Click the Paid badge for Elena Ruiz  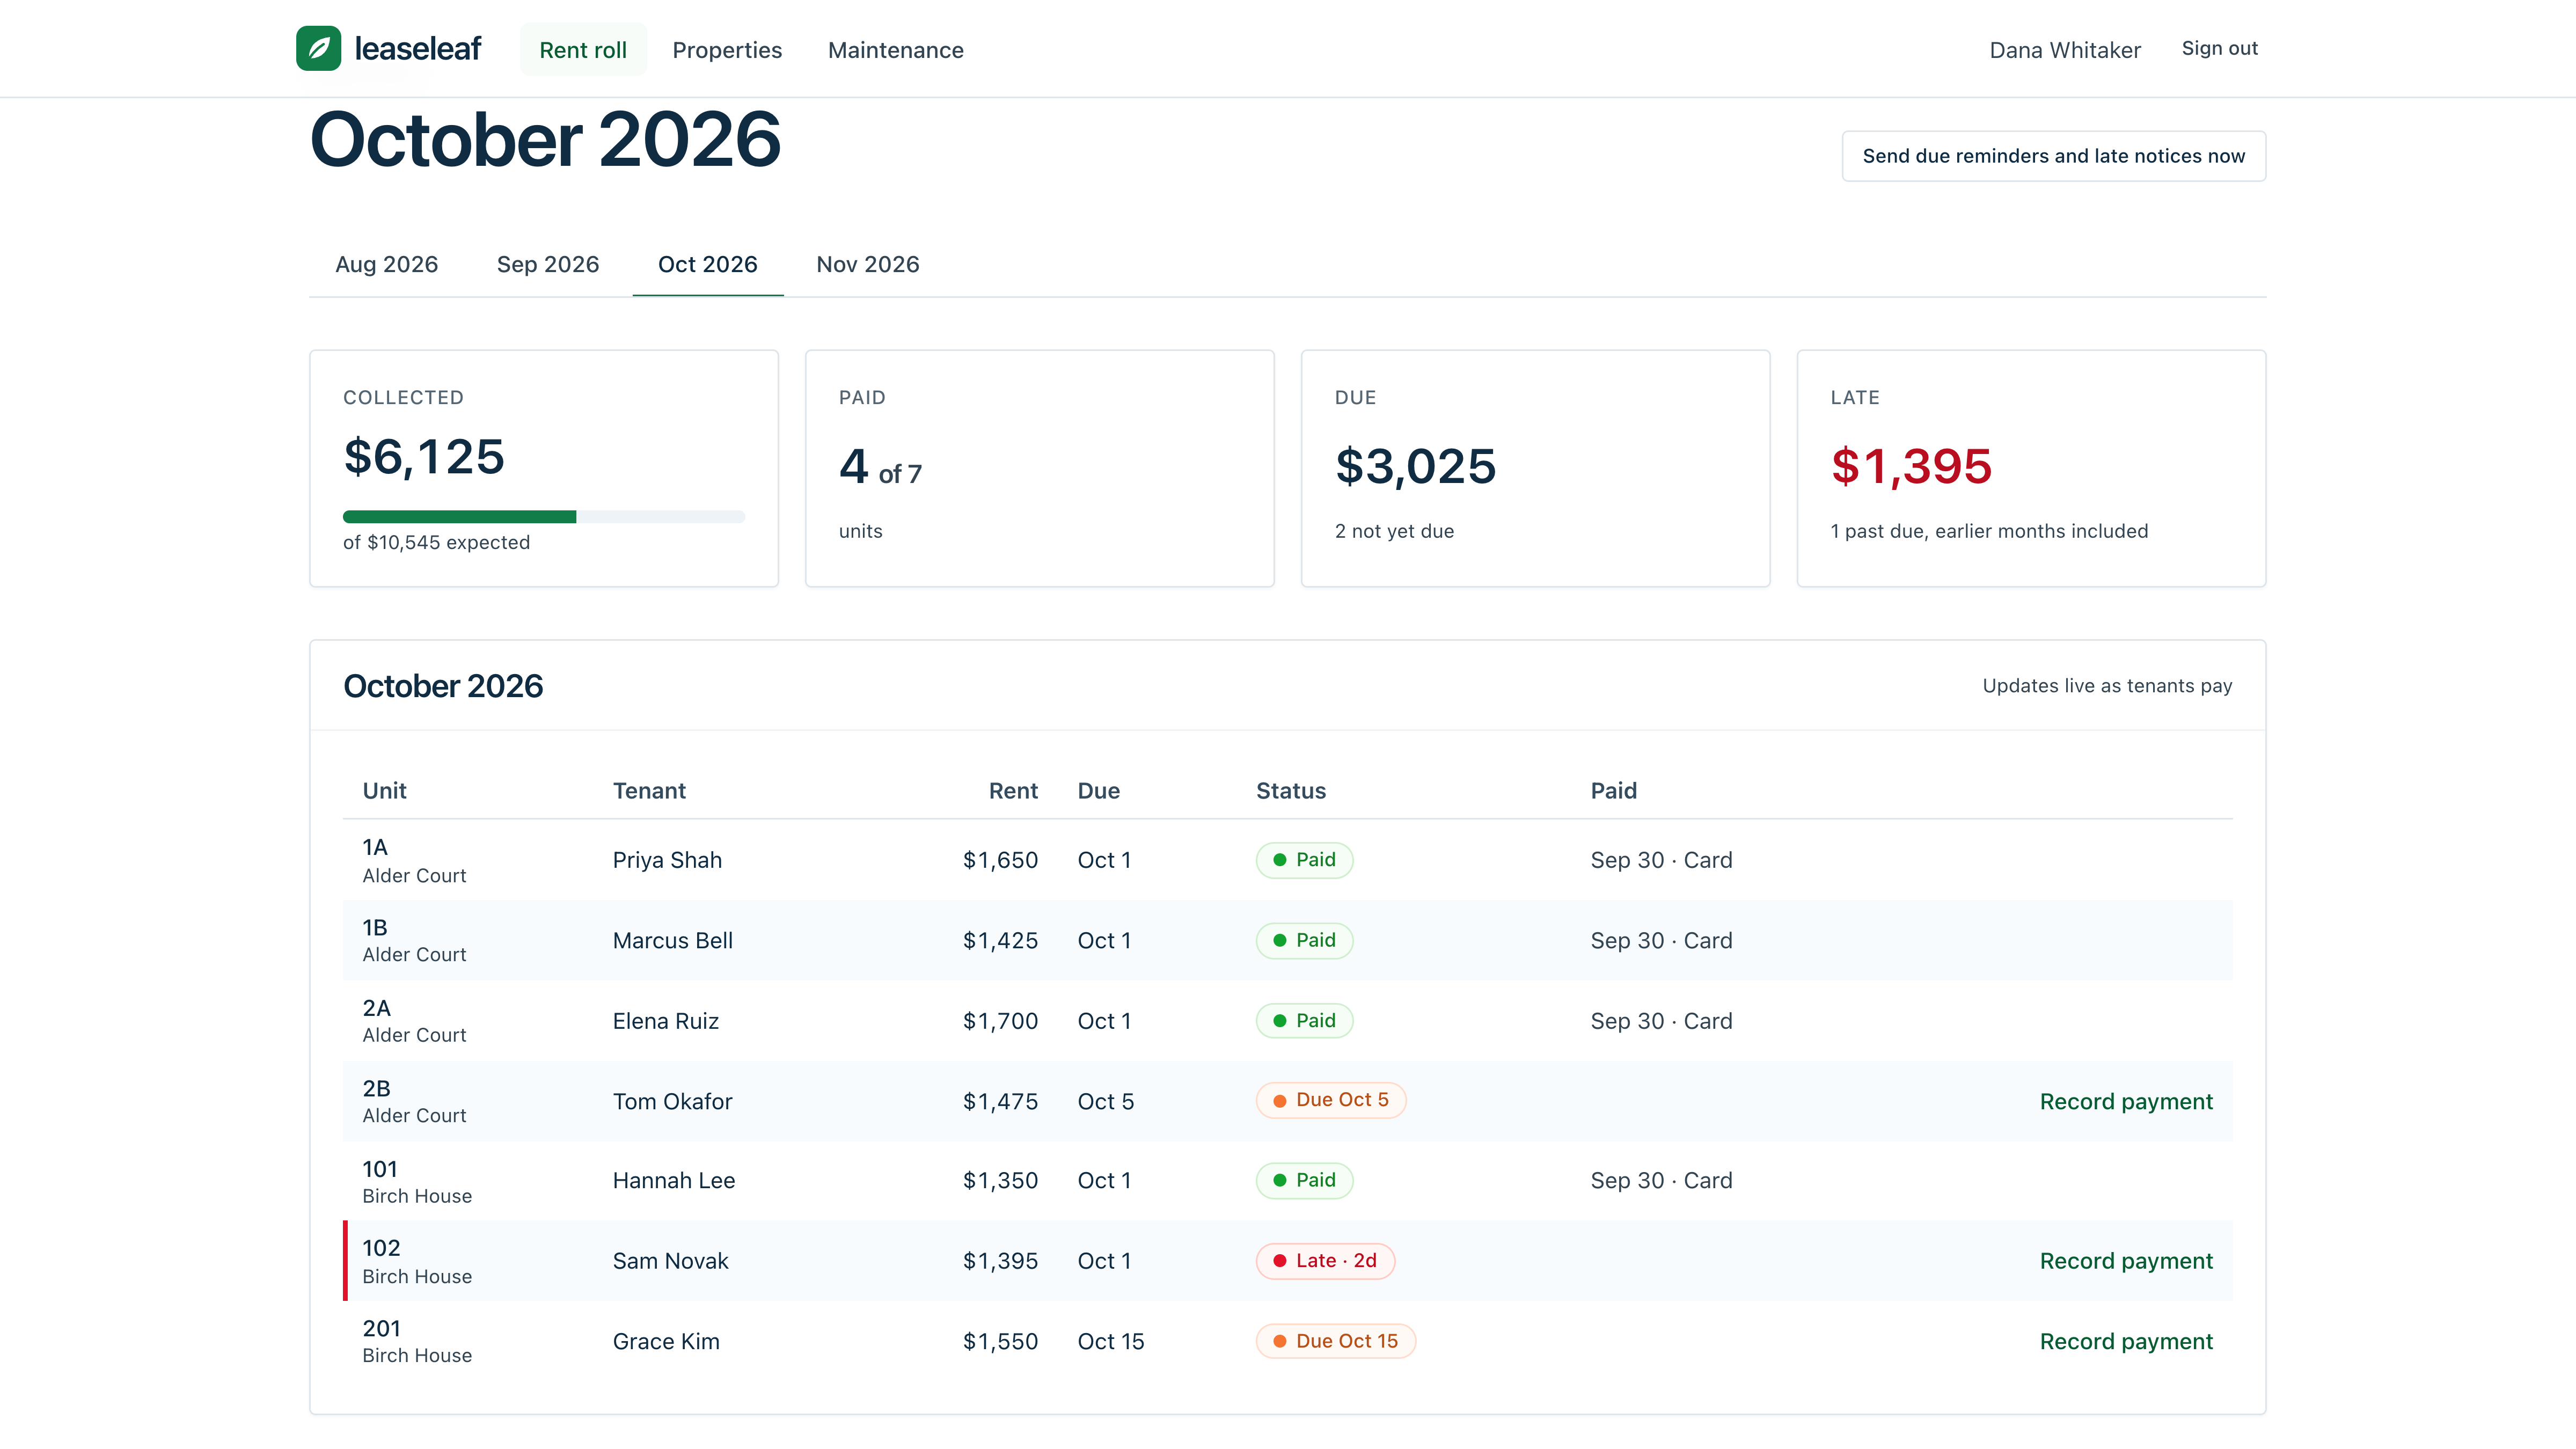1304,1021
